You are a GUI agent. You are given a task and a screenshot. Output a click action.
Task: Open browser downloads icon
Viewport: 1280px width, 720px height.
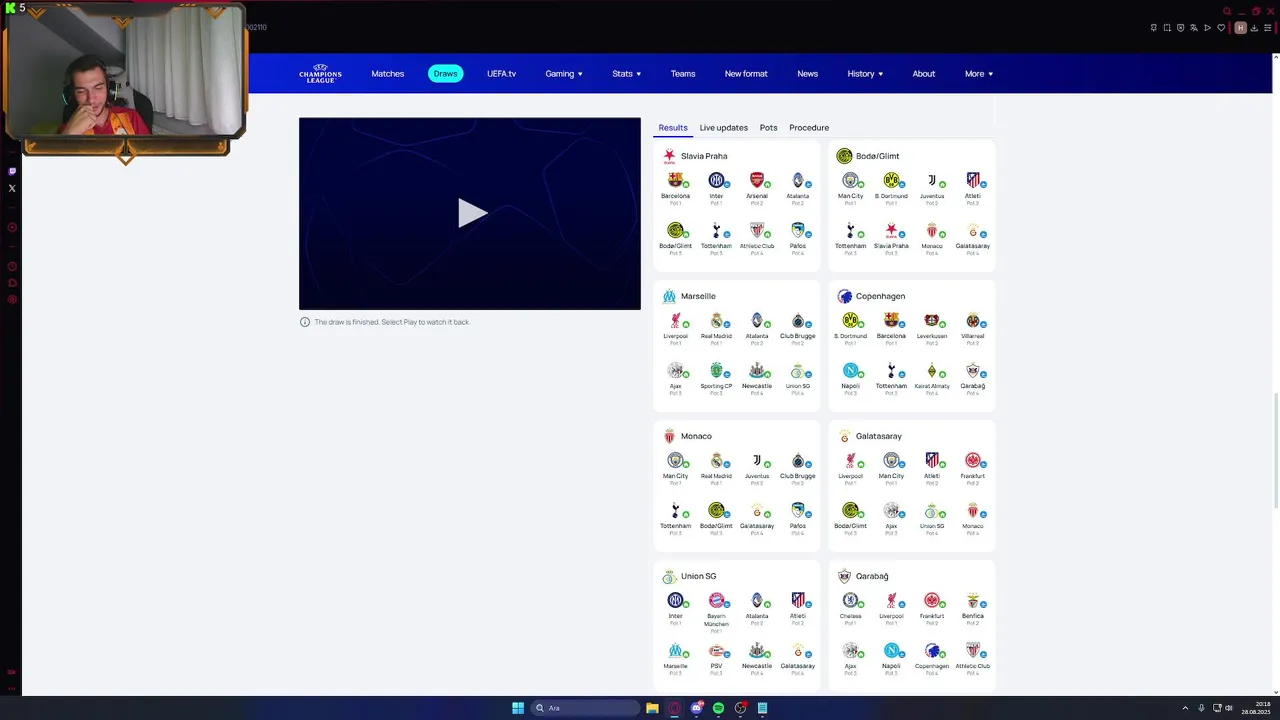click(x=1254, y=28)
